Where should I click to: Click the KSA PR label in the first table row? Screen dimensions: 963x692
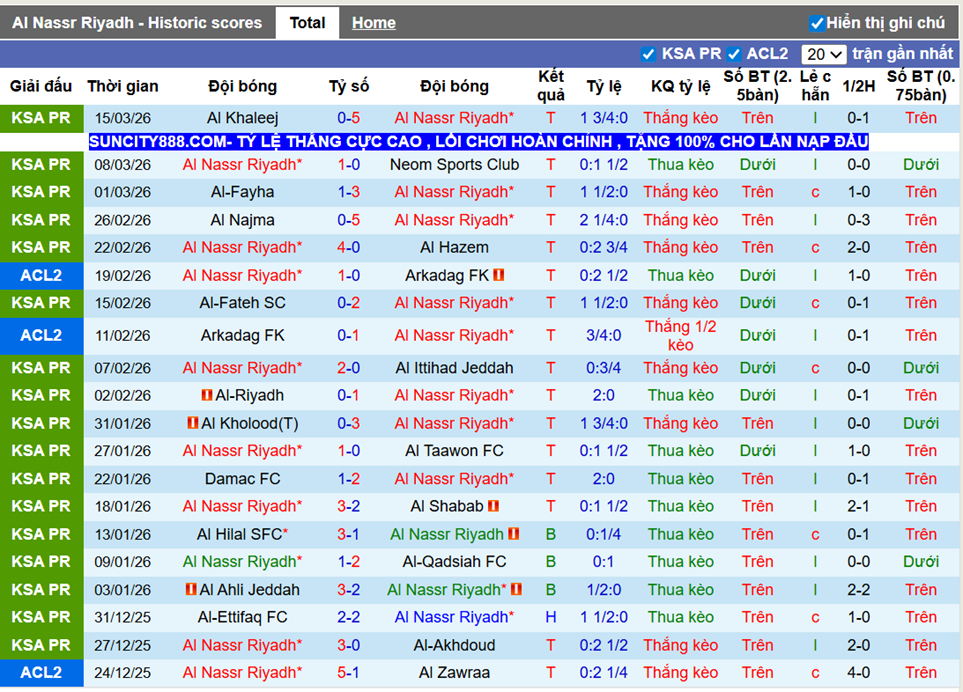coord(42,117)
